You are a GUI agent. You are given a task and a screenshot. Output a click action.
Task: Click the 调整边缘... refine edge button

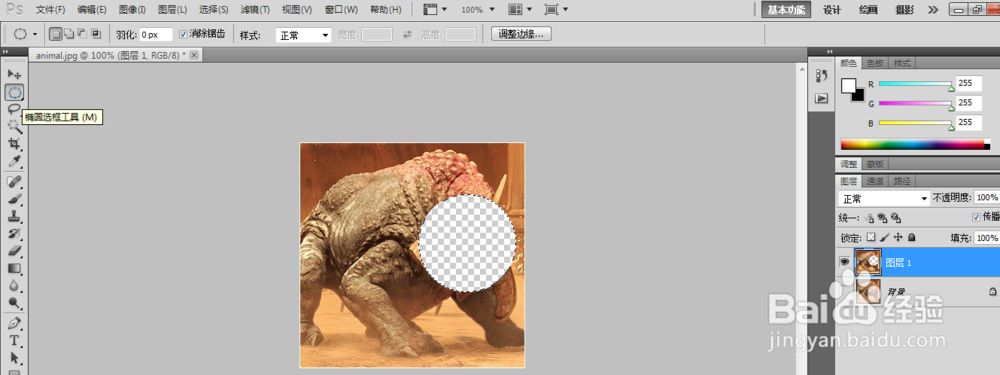[521, 34]
